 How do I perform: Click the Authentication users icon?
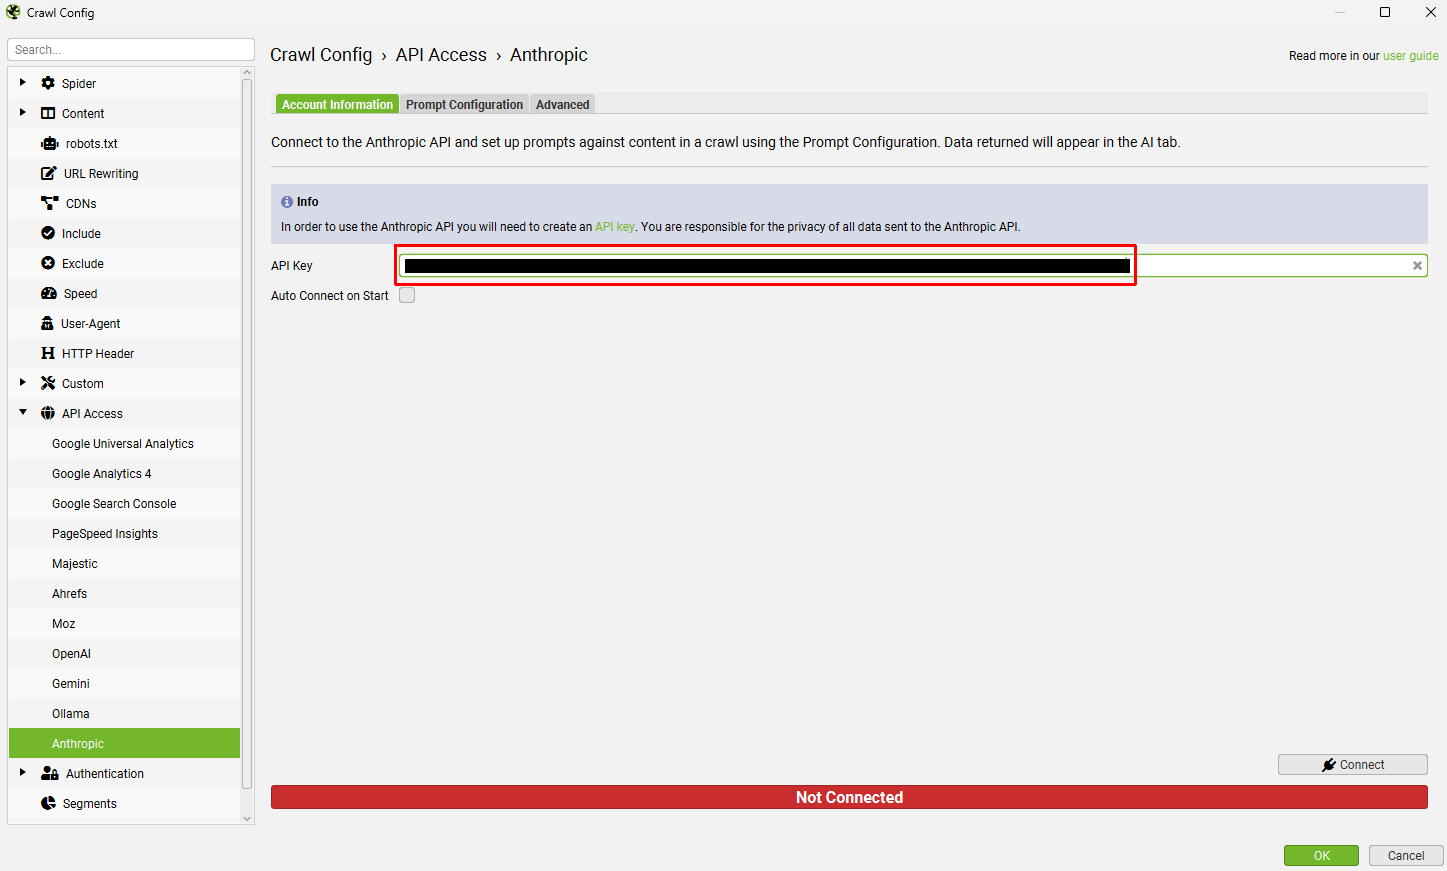(x=48, y=773)
